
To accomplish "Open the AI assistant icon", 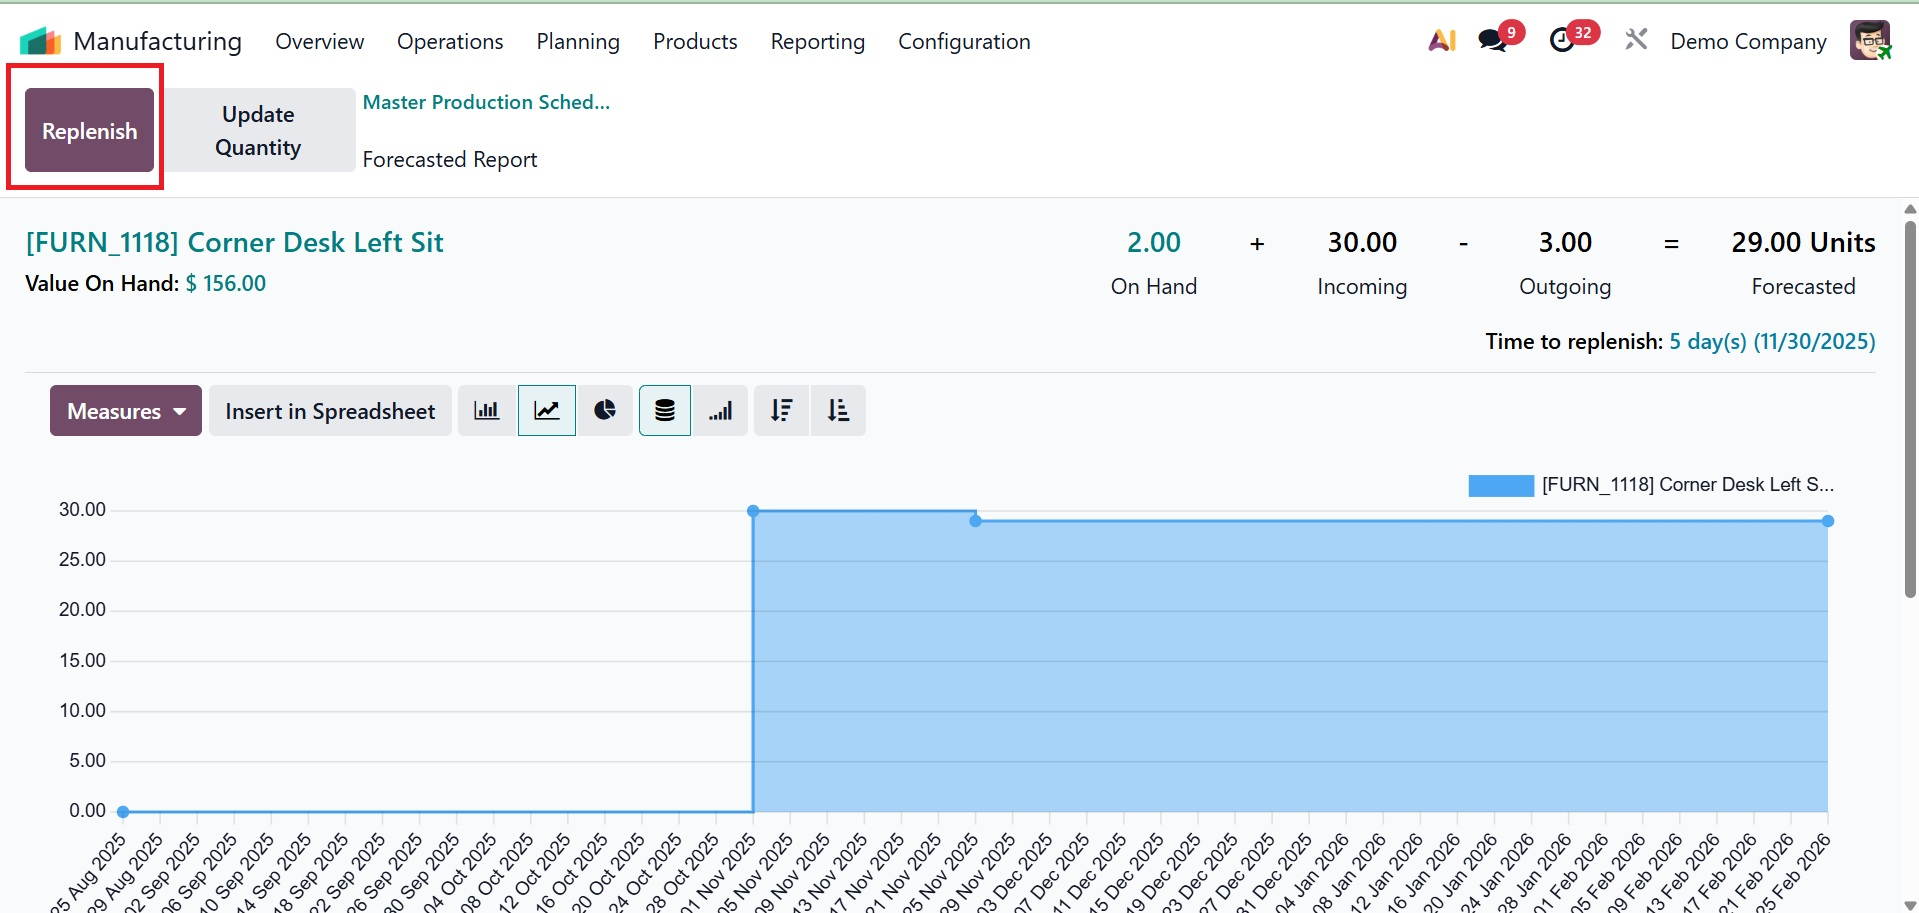I will (1442, 41).
